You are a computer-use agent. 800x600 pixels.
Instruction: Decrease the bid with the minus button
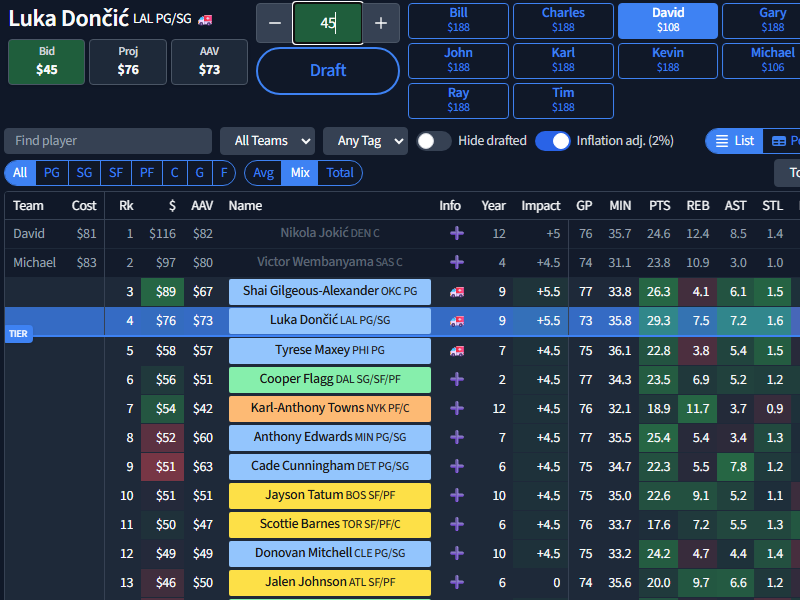click(274, 23)
